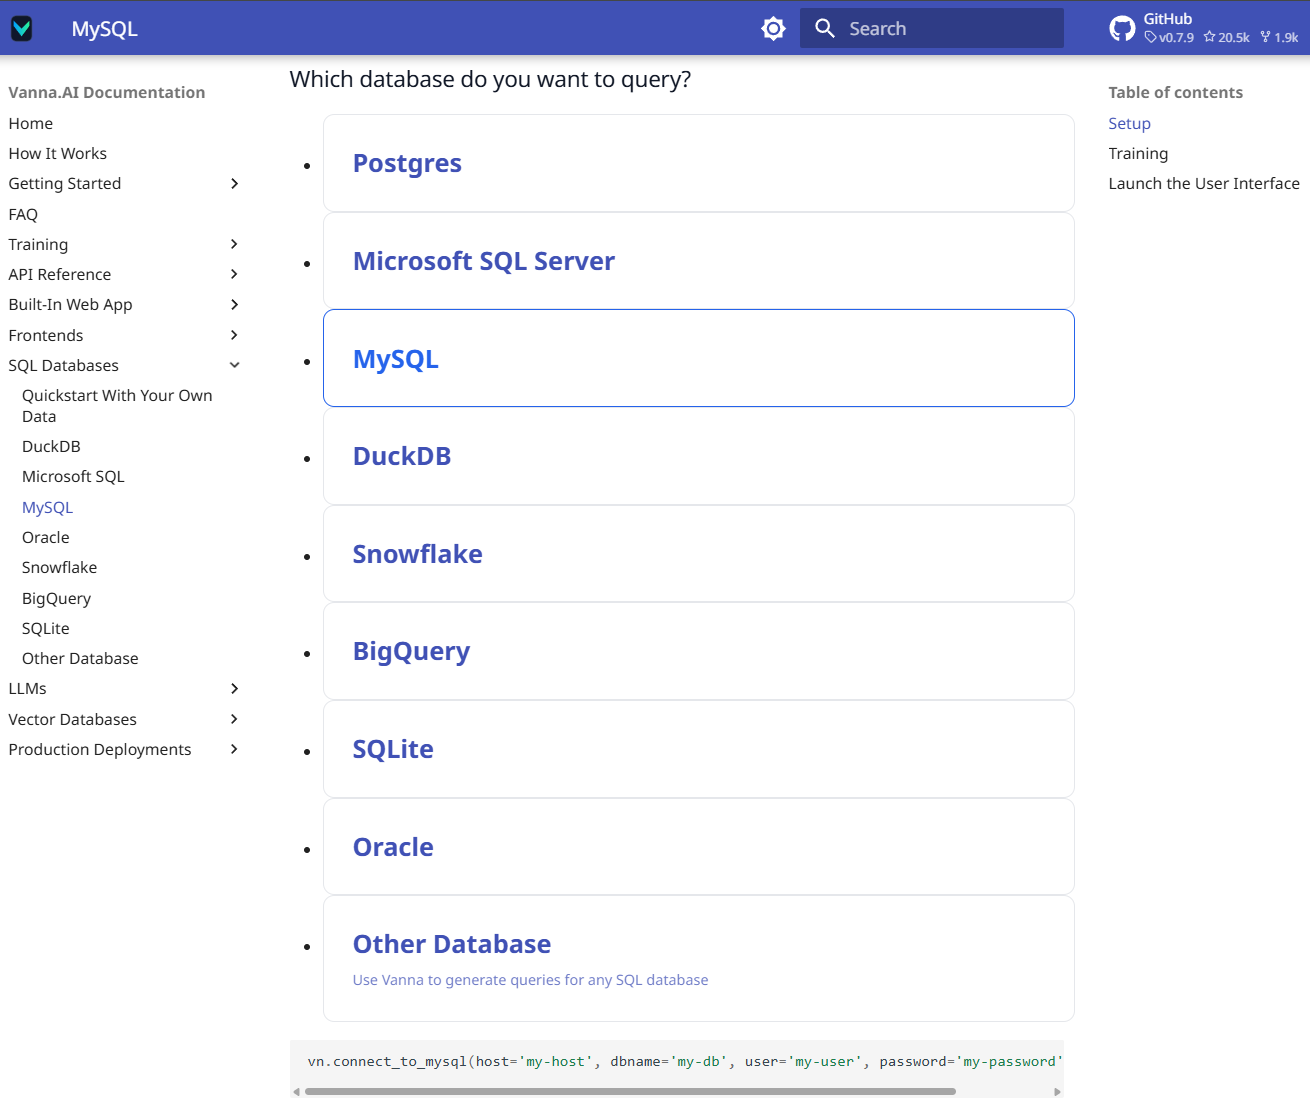Click the code block horizontal scrollbar

tap(630, 1091)
